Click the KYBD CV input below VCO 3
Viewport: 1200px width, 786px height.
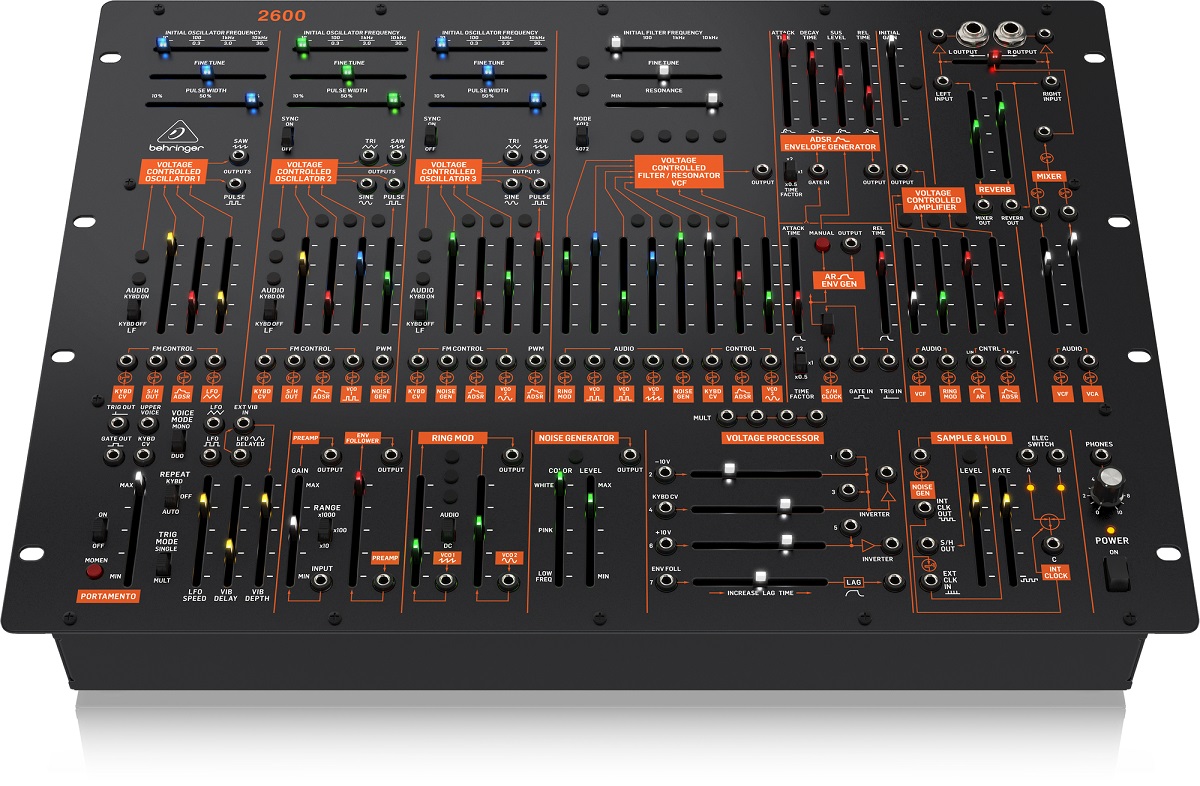tap(417, 360)
